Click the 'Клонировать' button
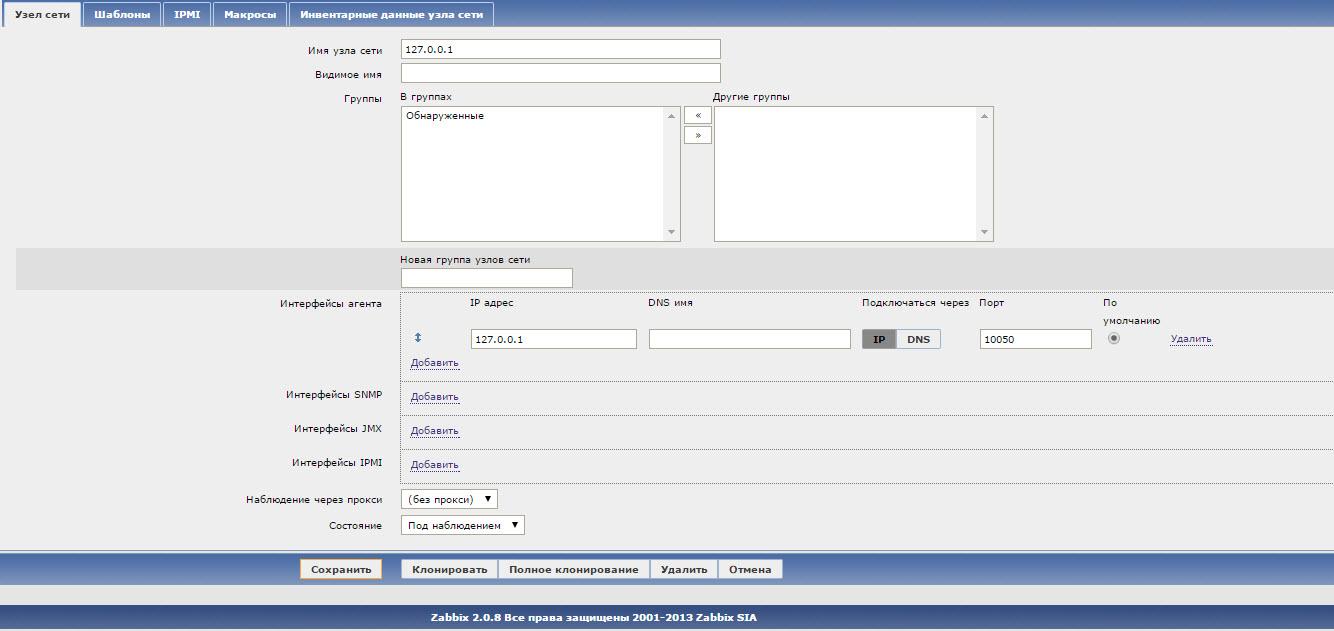Viewport: 1334px width, 631px height. [449, 569]
